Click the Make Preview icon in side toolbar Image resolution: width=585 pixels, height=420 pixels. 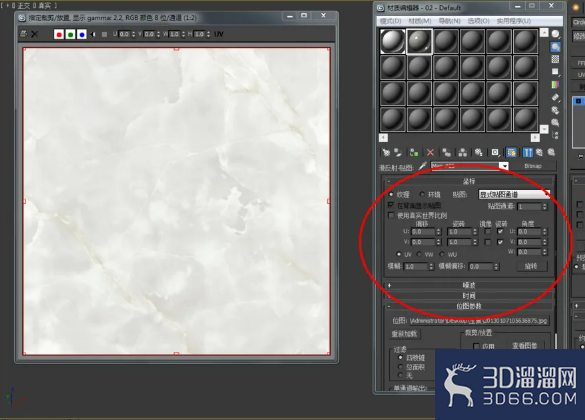tap(555, 97)
